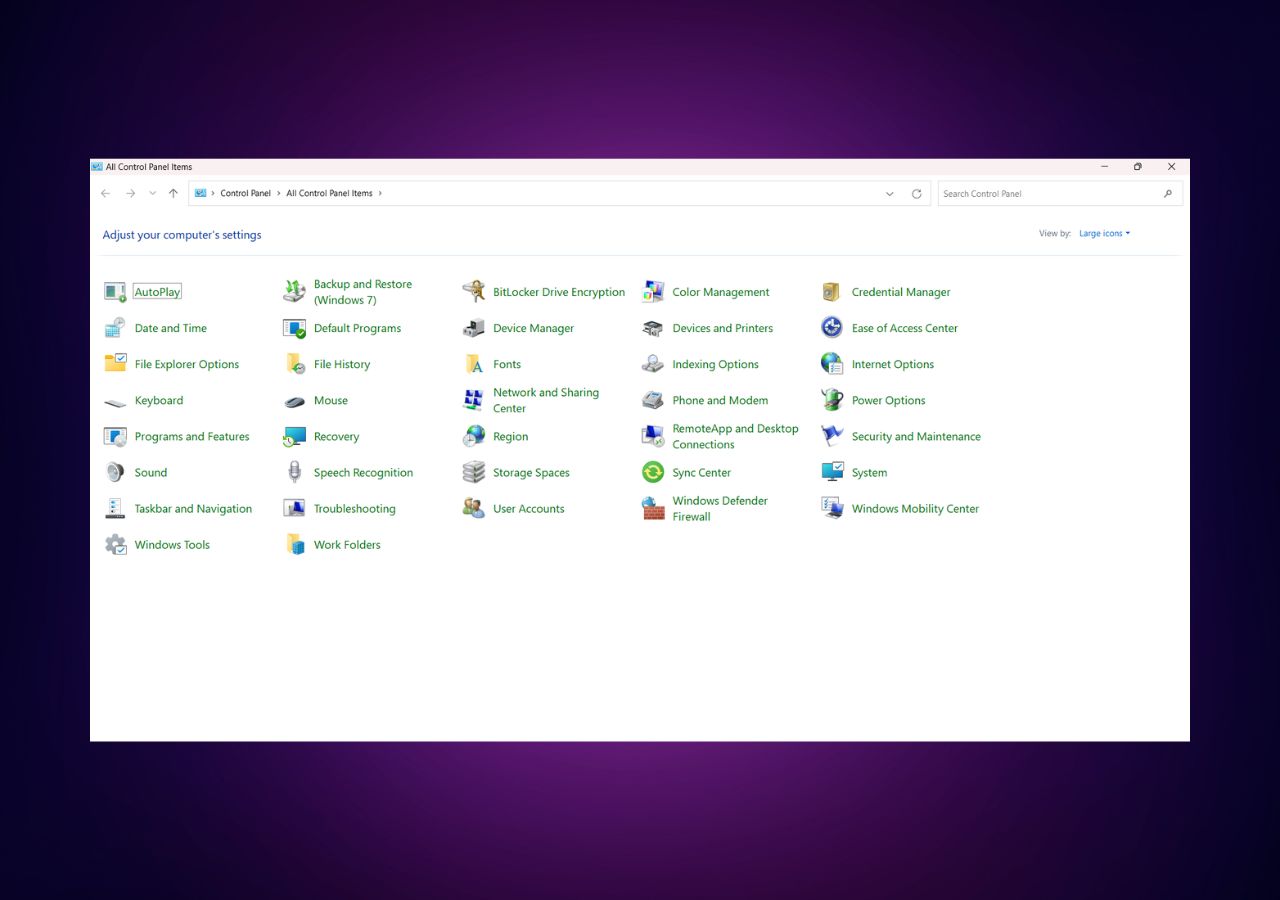This screenshot has height=900, width=1280.
Task: Click the Forward navigation arrow
Action: [x=130, y=194]
